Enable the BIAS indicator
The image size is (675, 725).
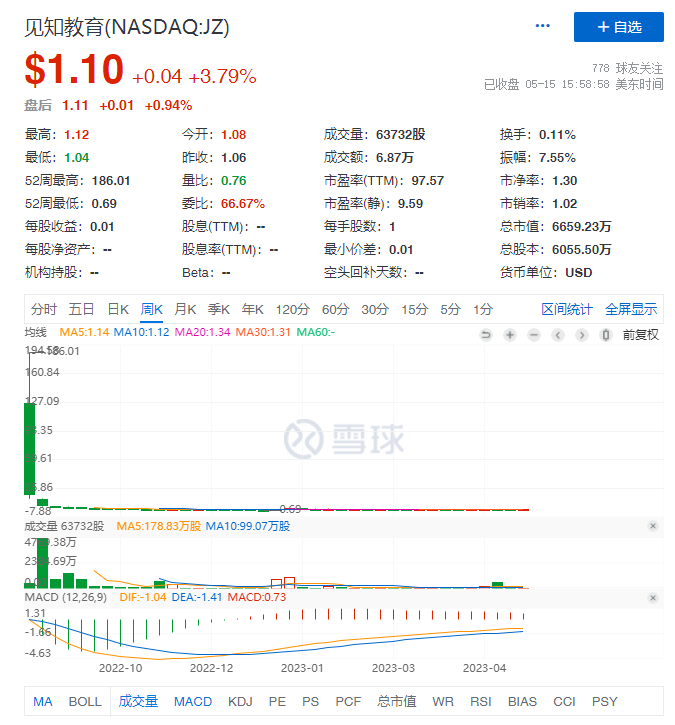coord(522,701)
